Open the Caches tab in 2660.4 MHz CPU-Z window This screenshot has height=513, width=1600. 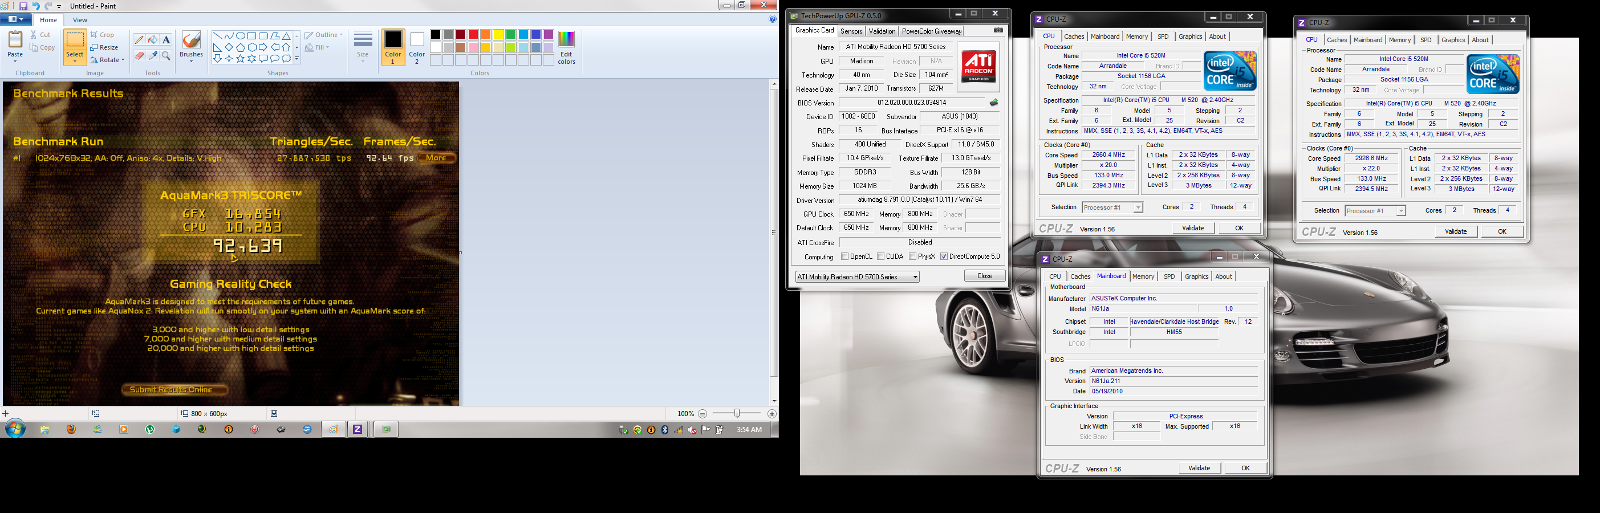(1074, 36)
